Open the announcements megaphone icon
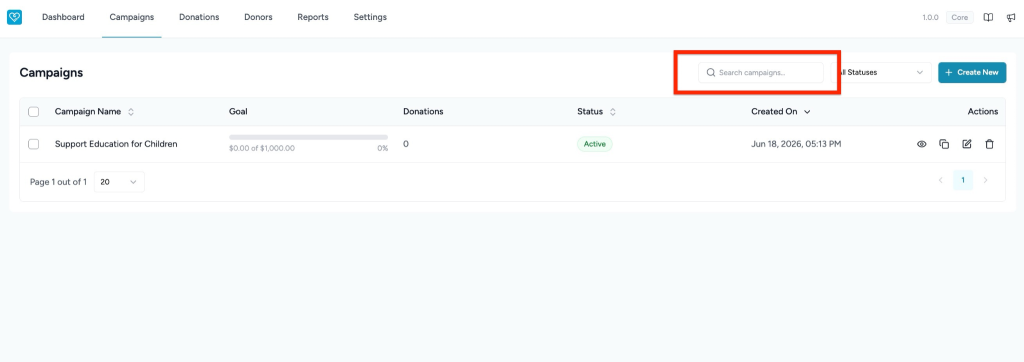Image resolution: width=1024 pixels, height=362 pixels. tap(1011, 18)
